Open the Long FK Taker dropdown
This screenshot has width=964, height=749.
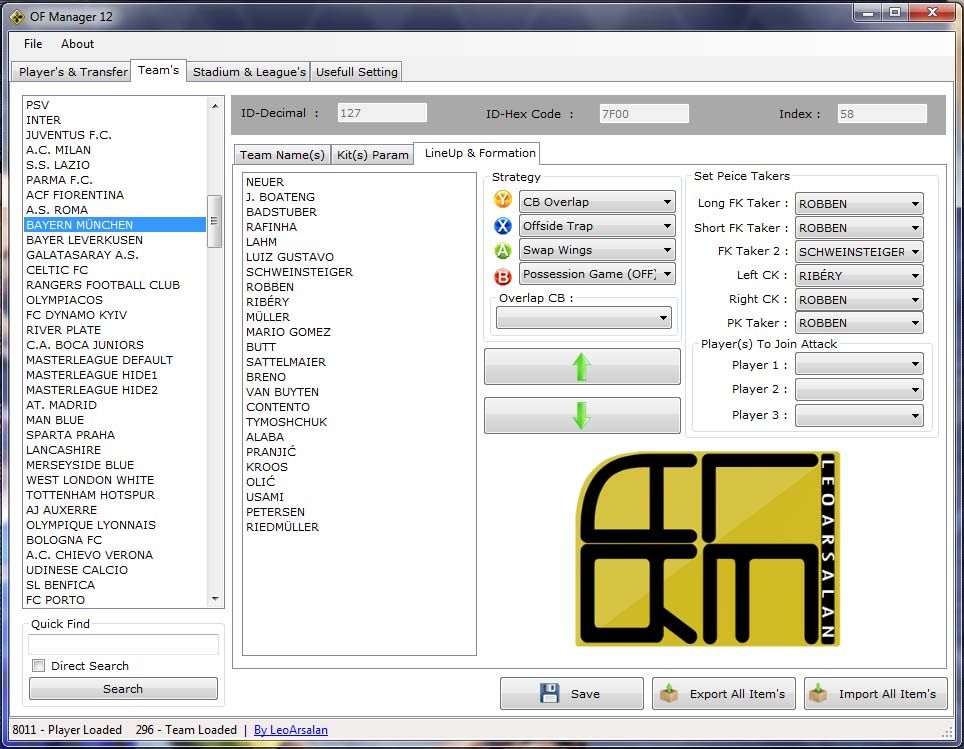pos(858,204)
